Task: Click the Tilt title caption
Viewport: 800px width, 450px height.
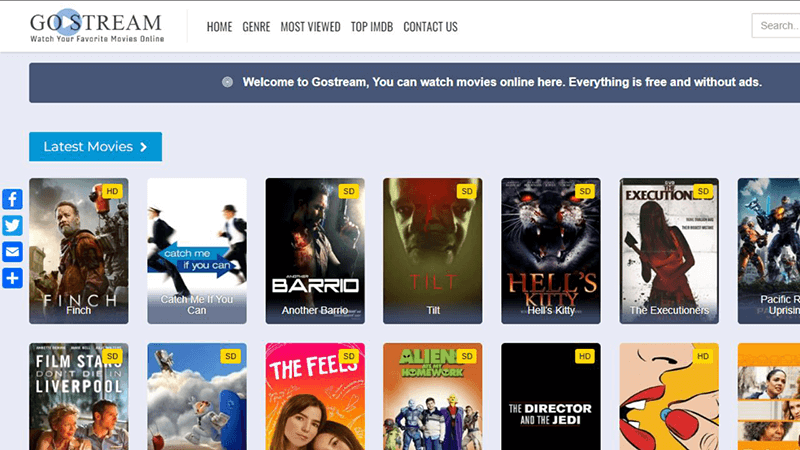Action: point(433,310)
